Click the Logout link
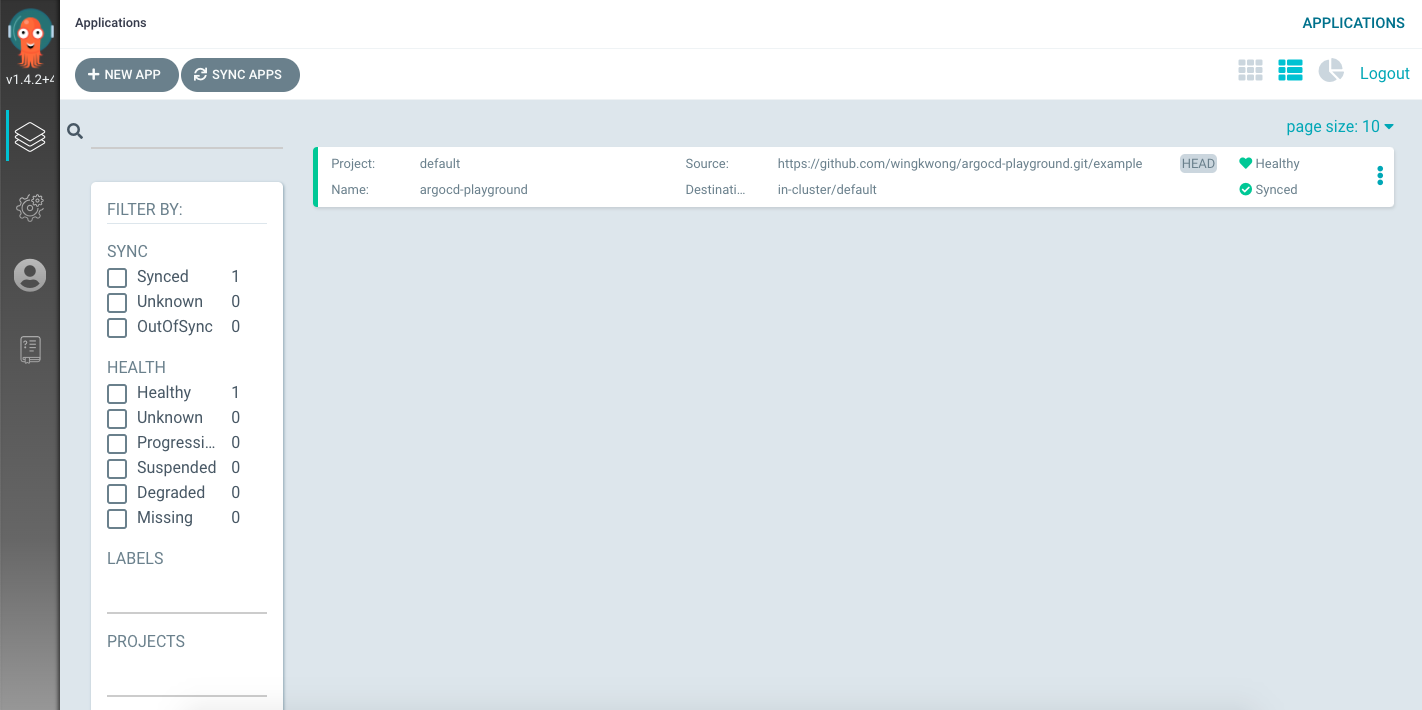Screen dimensions: 1422x710 point(1385,73)
